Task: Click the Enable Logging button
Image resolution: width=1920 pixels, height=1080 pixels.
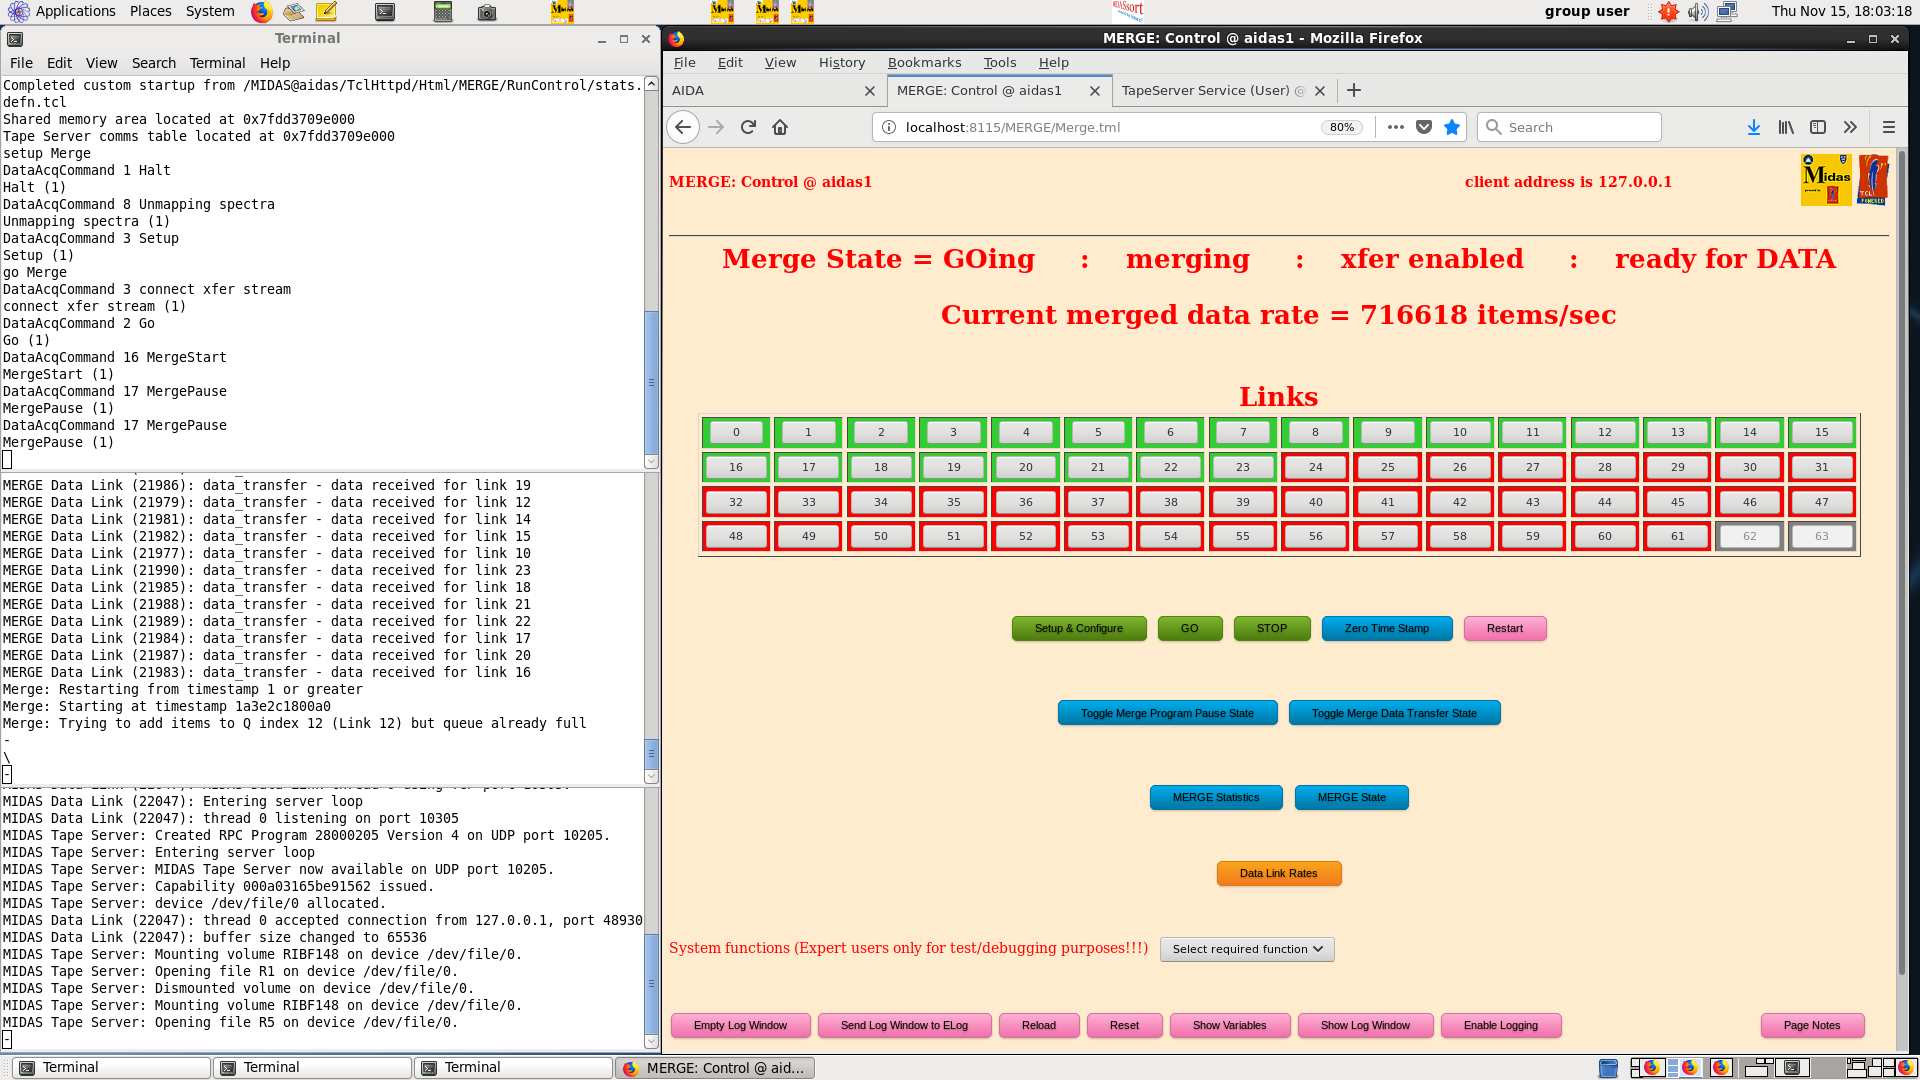Action: click(1500, 1025)
